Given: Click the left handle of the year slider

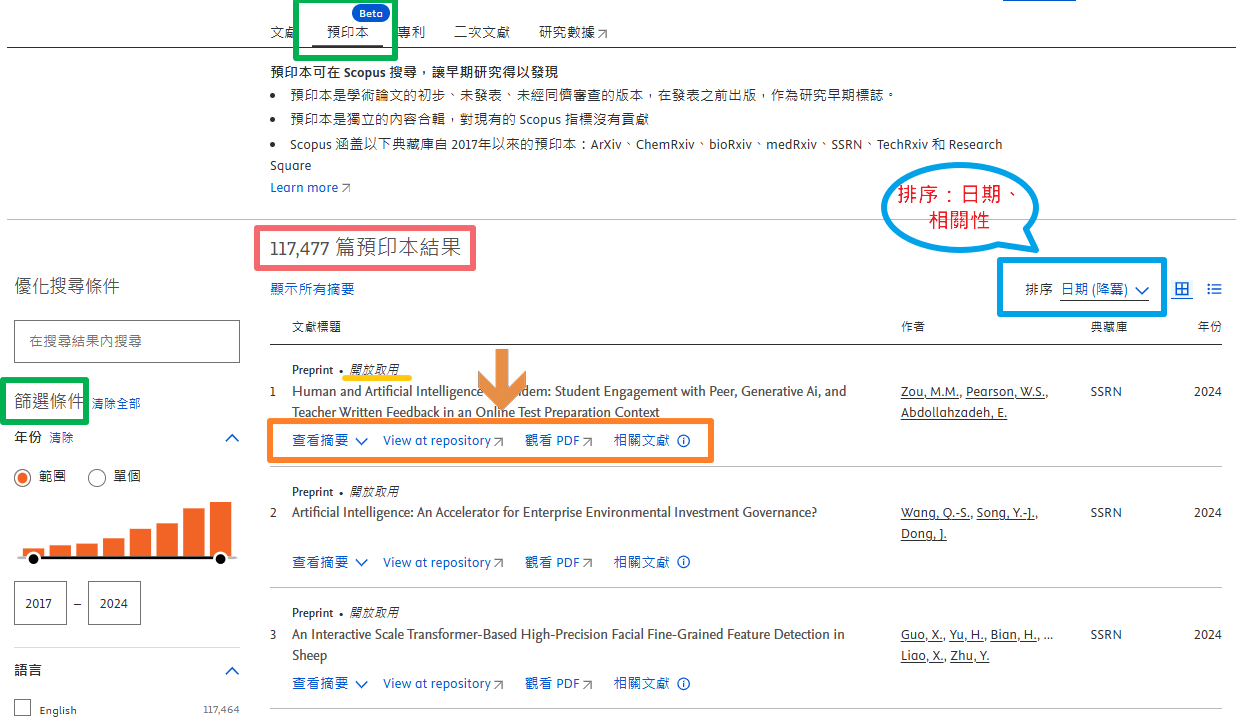Looking at the screenshot, I should (x=34, y=561).
